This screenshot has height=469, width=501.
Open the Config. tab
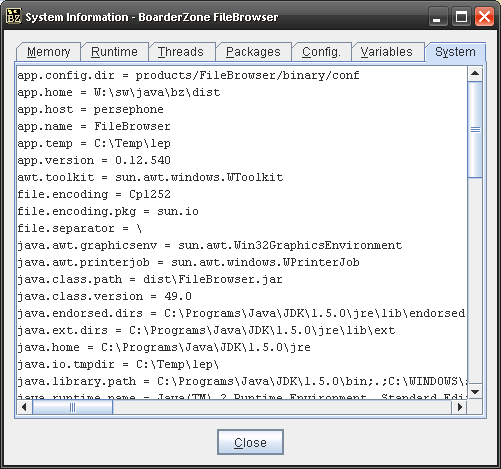pyautogui.click(x=321, y=52)
